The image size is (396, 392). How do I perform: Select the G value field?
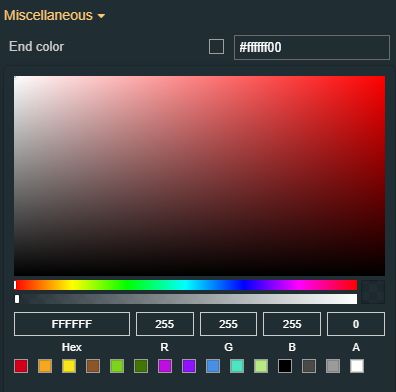(228, 324)
